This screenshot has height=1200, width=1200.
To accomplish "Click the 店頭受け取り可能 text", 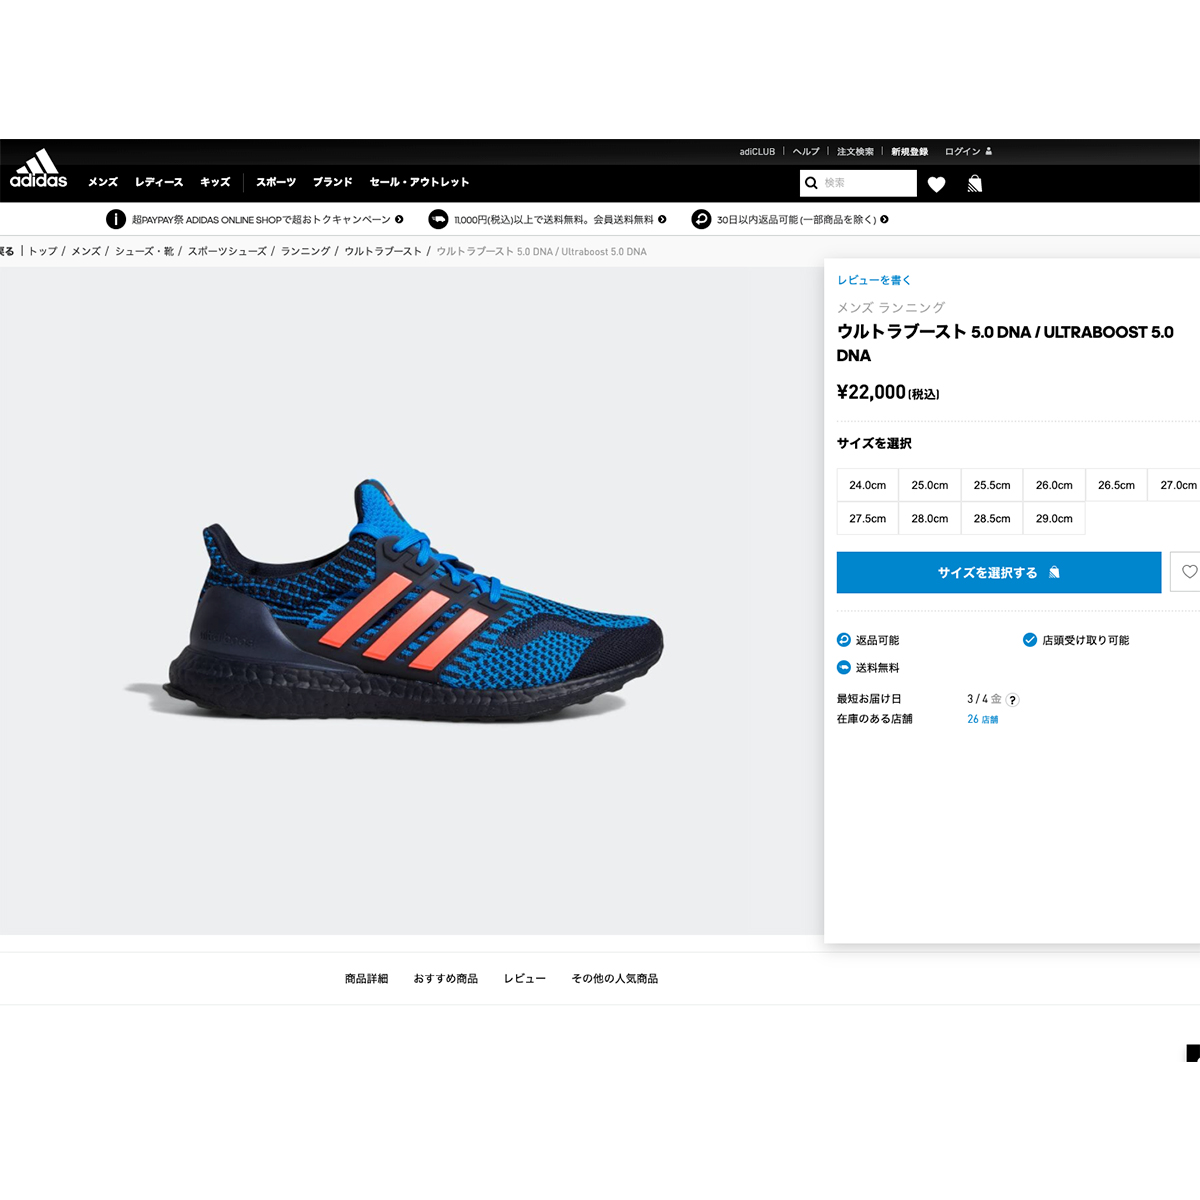I will click(1086, 640).
